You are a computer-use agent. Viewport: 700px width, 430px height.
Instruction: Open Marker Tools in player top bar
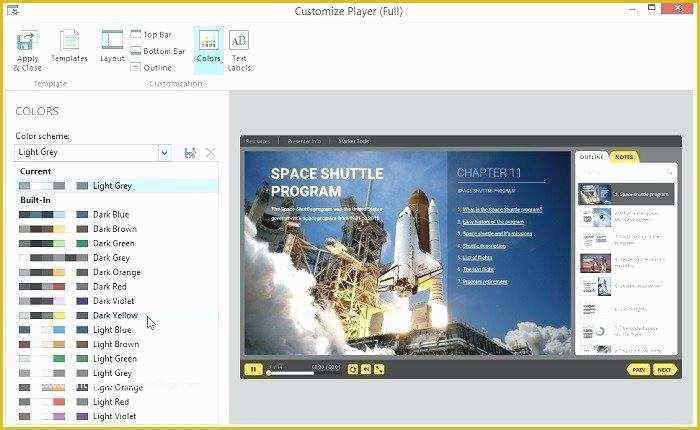pos(354,141)
